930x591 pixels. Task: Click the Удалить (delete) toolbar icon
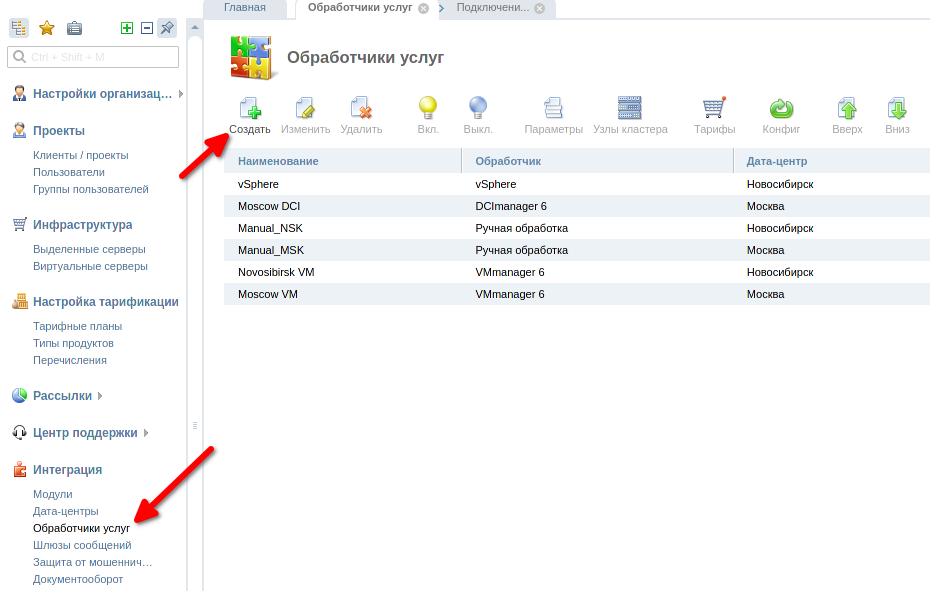pos(361,109)
